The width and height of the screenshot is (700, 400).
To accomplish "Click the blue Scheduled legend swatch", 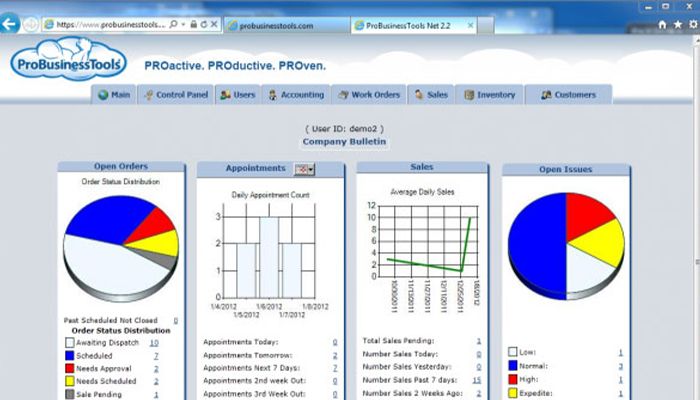I will tap(67, 356).
